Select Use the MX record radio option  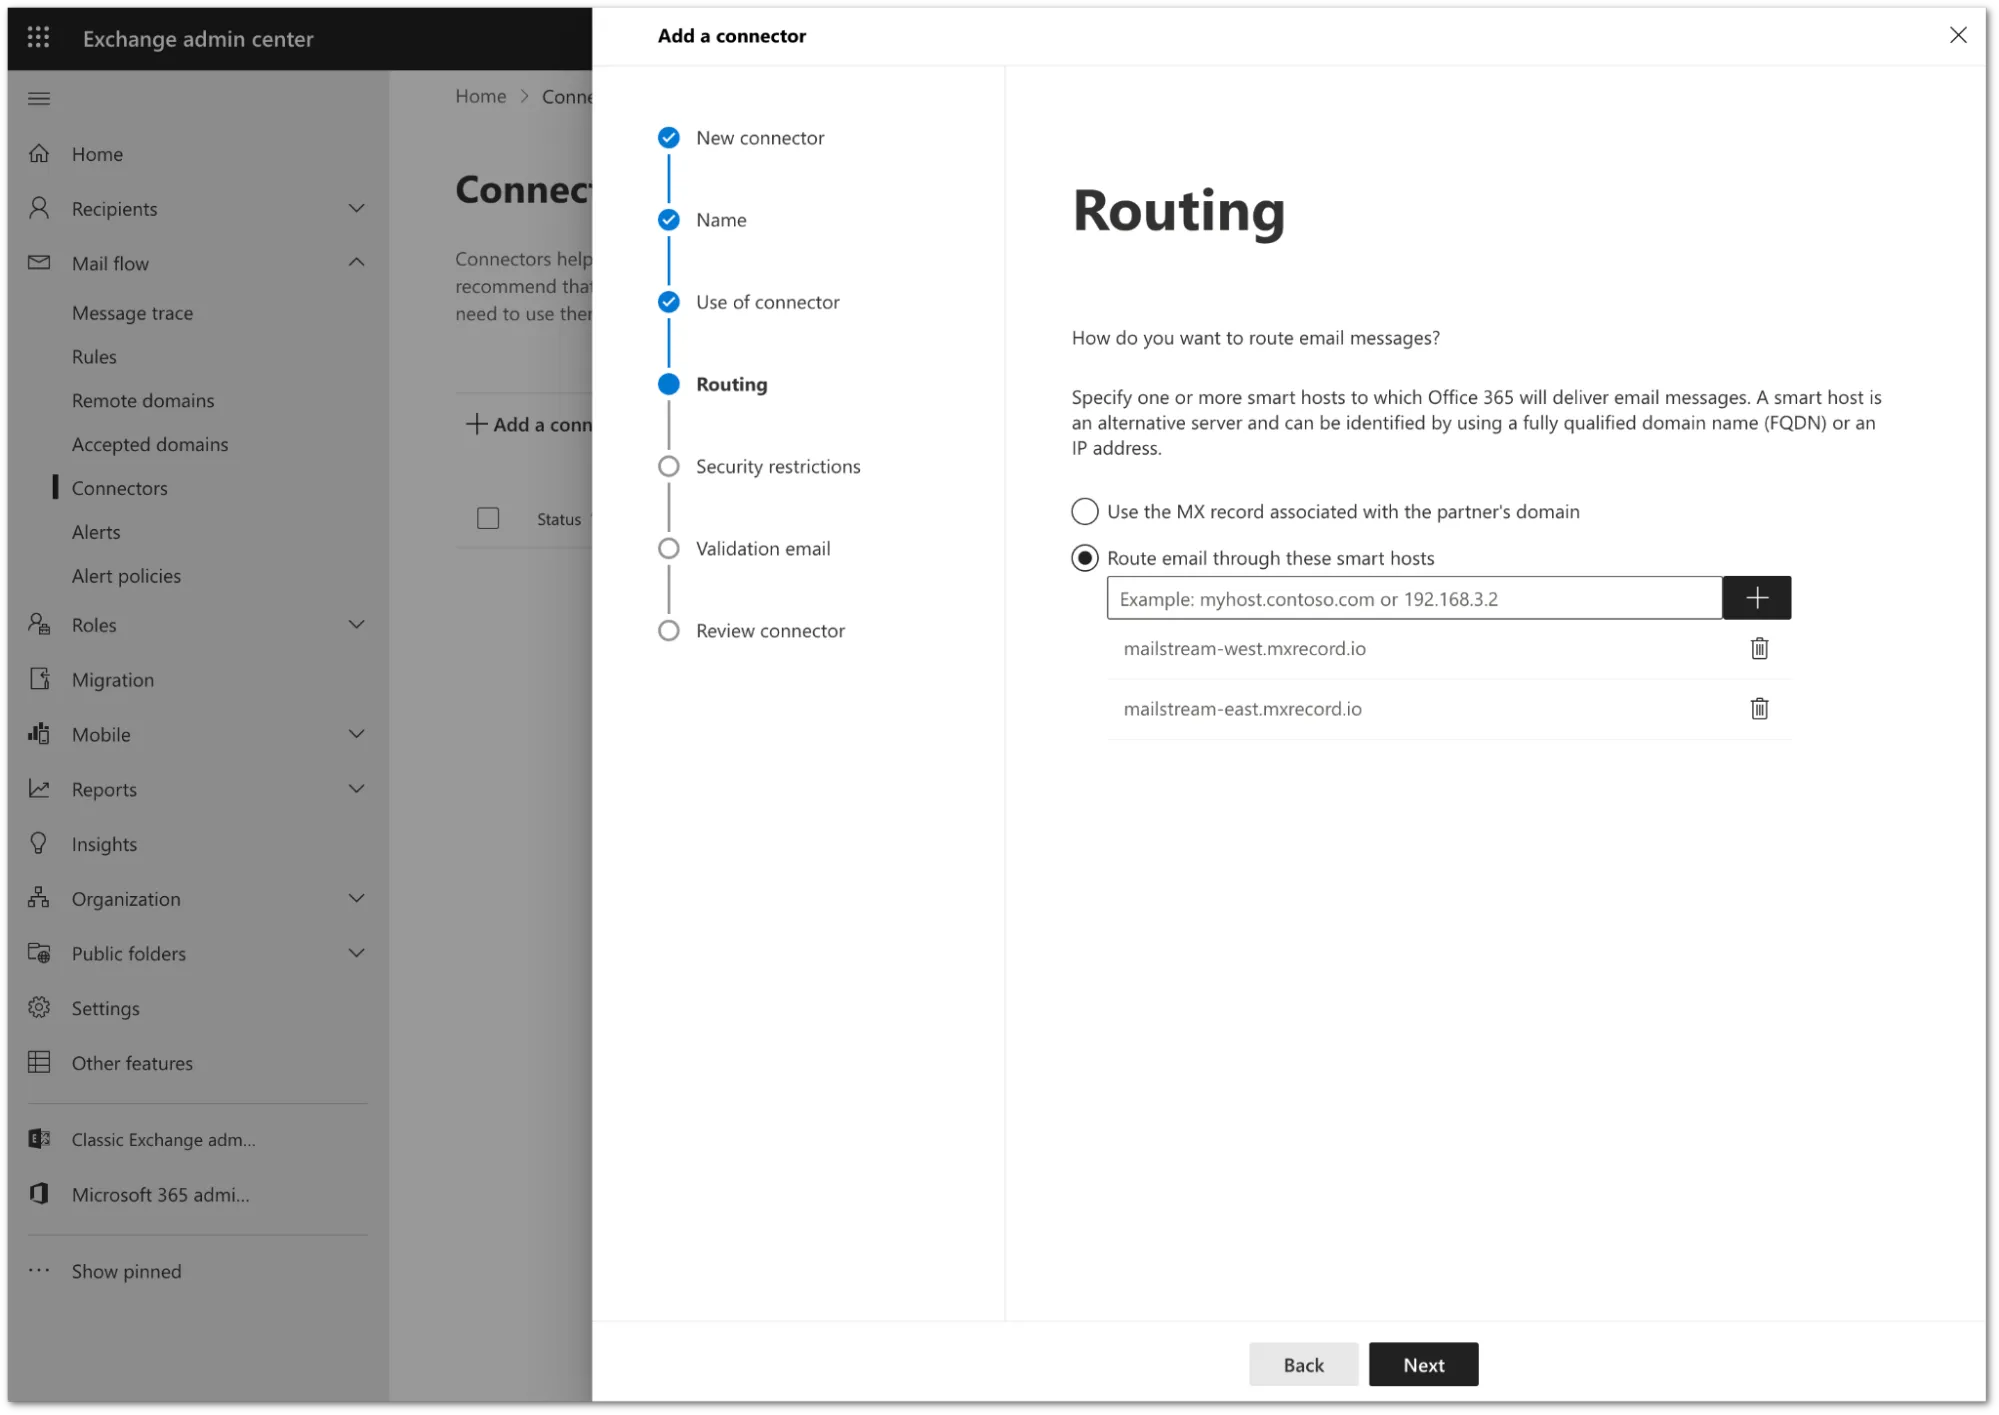pyautogui.click(x=1084, y=511)
